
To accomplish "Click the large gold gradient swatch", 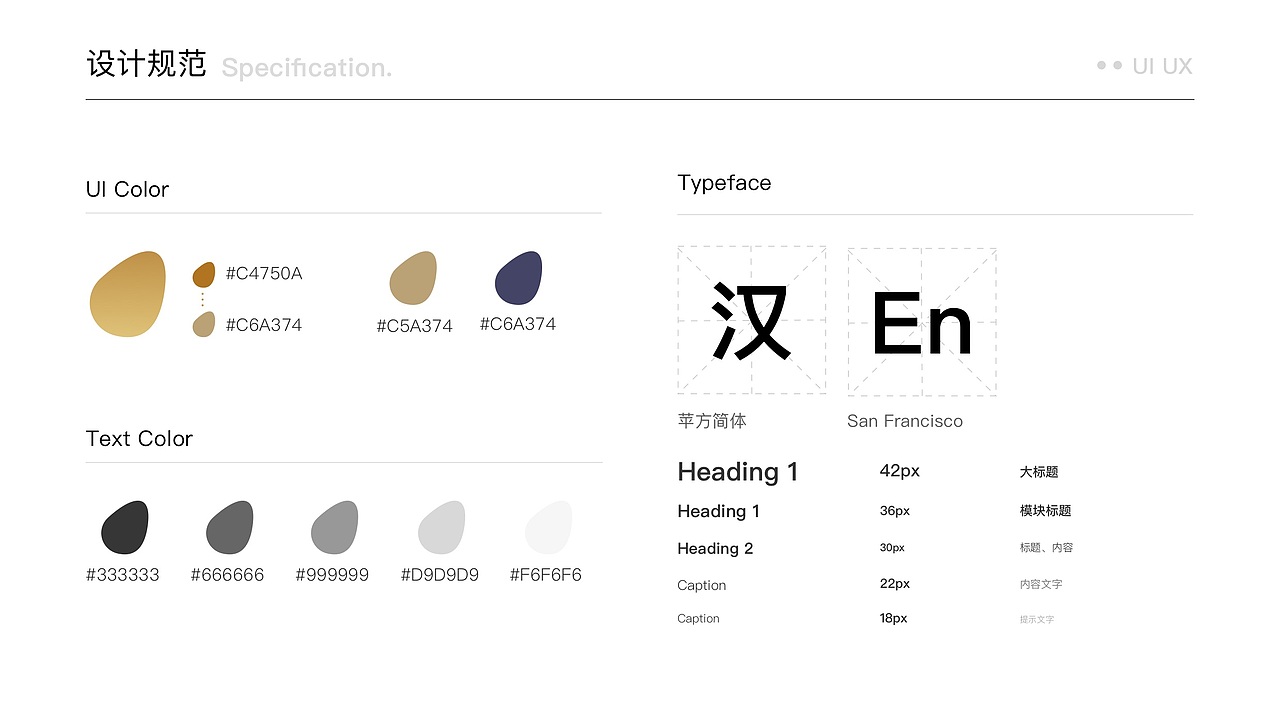I will coord(127,294).
